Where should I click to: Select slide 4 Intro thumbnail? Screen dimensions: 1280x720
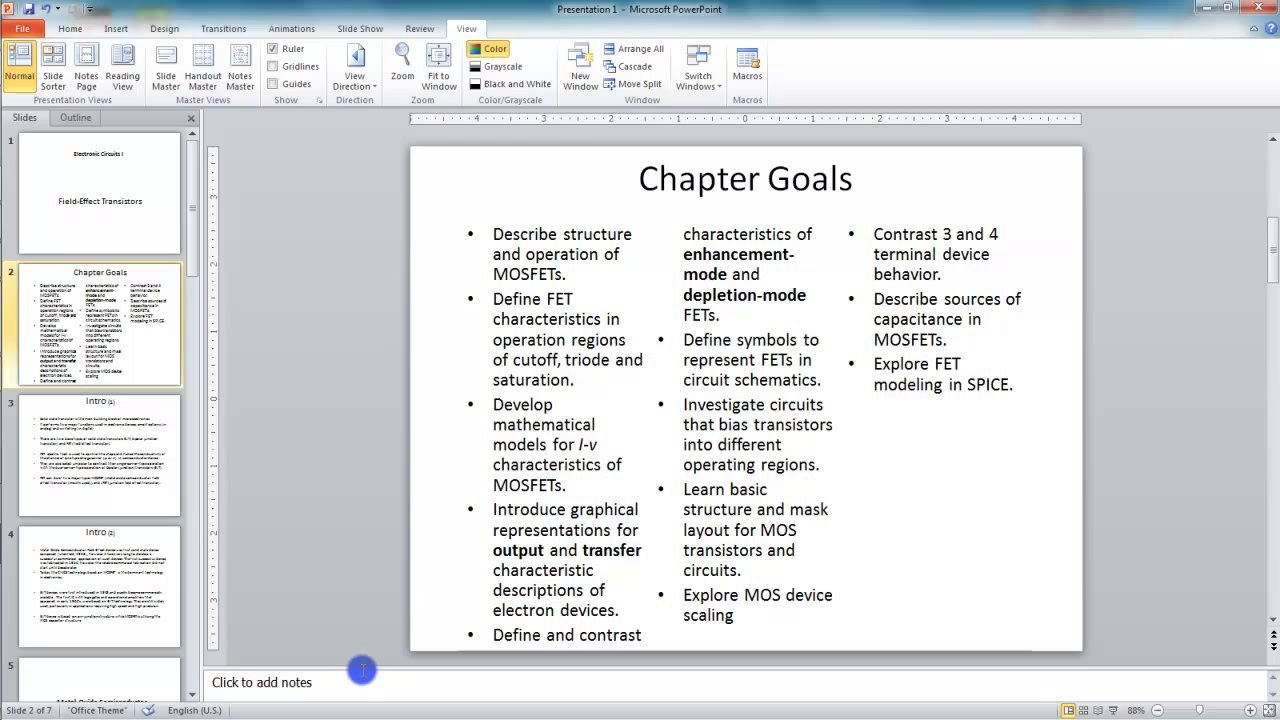100,586
